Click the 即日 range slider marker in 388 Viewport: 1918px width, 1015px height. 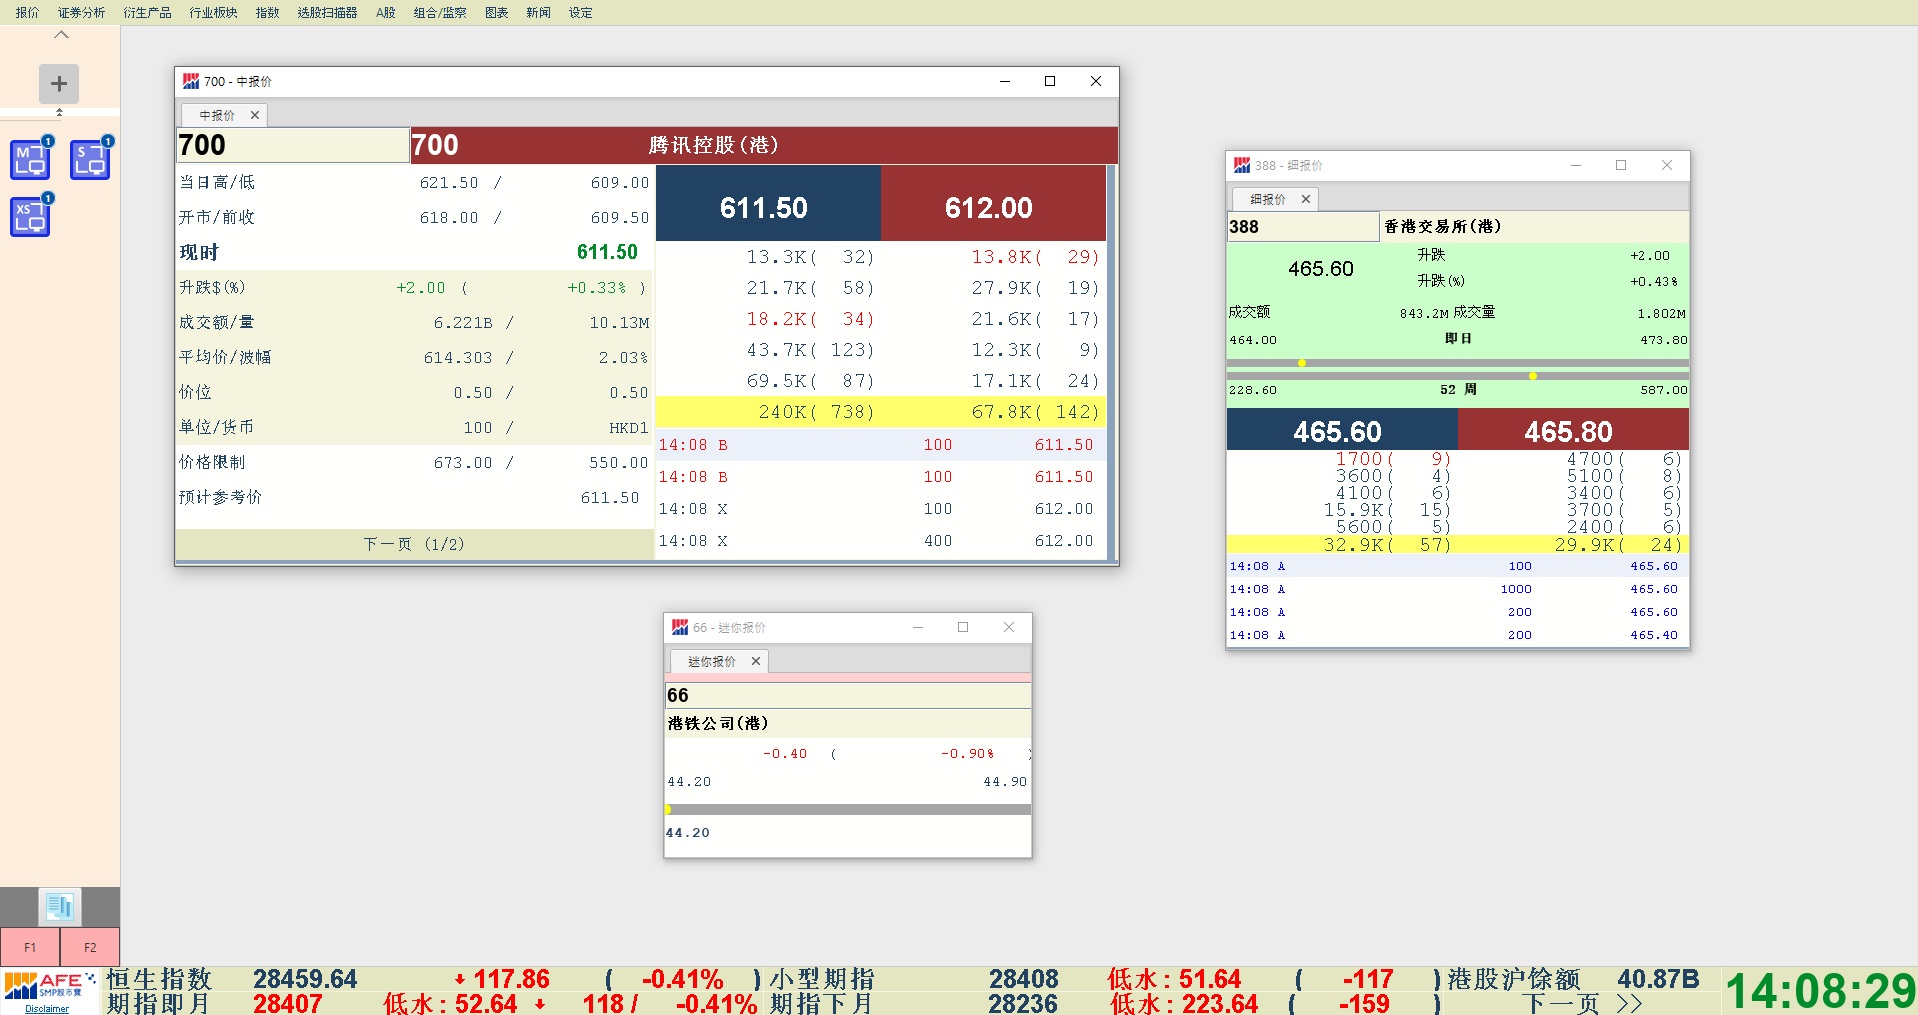[x=1302, y=363]
